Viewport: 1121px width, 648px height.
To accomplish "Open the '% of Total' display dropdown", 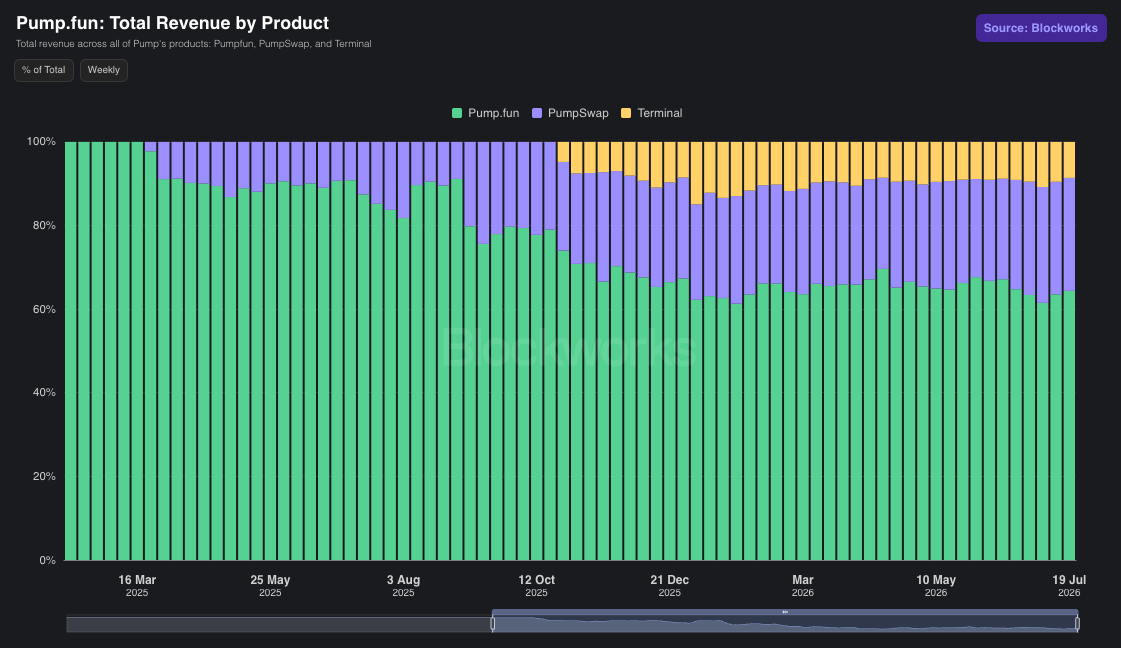I will (x=44, y=70).
